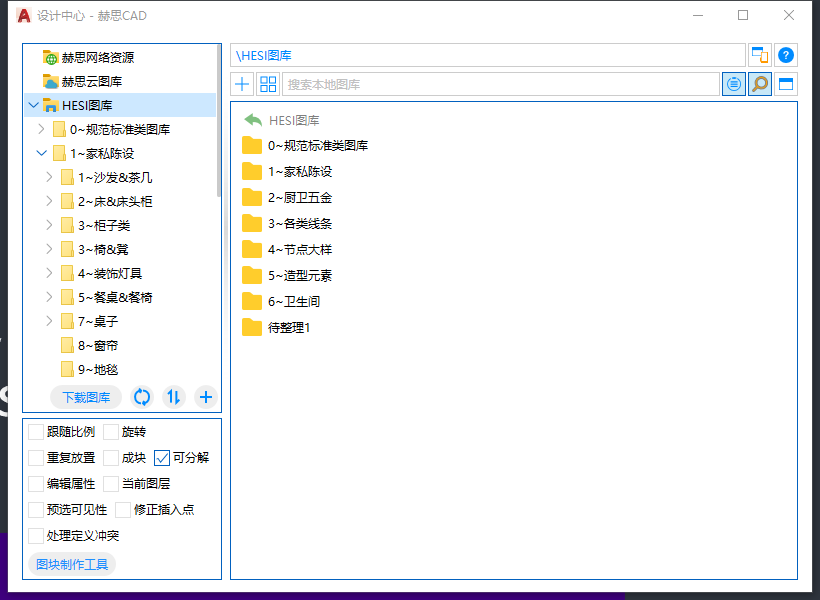Enable the 当前图层 checkbox

point(111,484)
